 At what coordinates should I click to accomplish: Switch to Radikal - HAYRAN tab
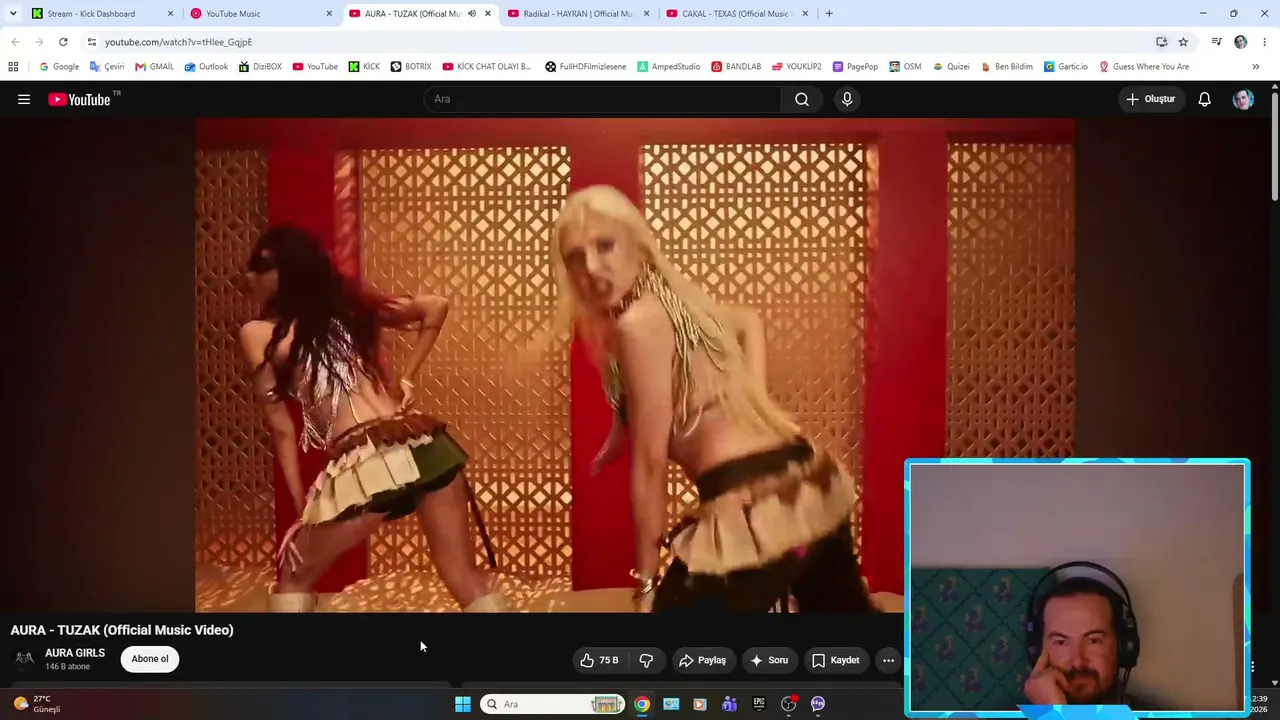[579, 13]
